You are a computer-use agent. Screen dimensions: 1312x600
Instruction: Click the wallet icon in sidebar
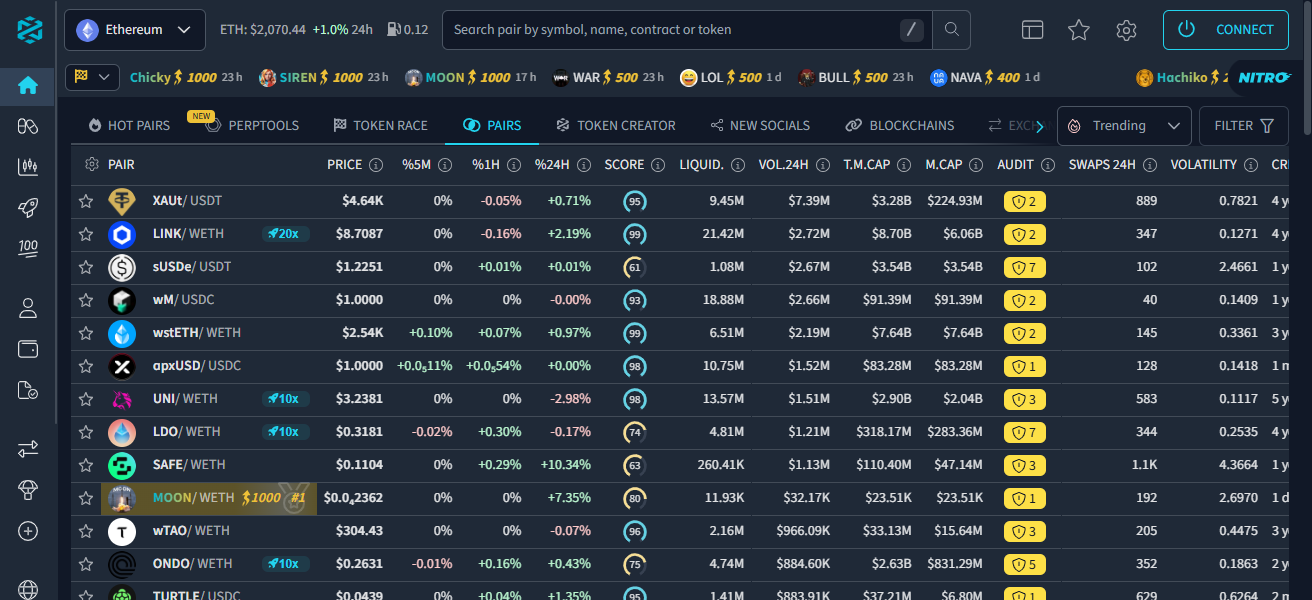click(28, 349)
